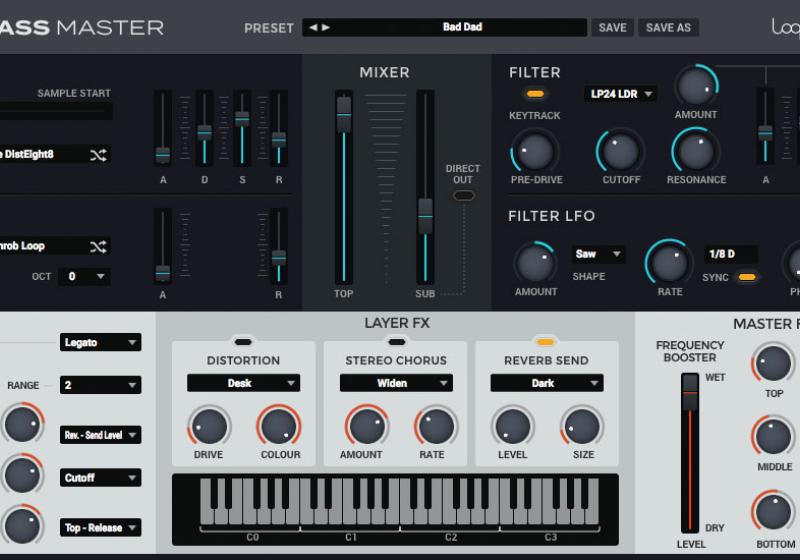Image resolution: width=800 pixels, height=560 pixels.
Task: Open the Saw LFO shape dropdown
Action: [x=597, y=254]
